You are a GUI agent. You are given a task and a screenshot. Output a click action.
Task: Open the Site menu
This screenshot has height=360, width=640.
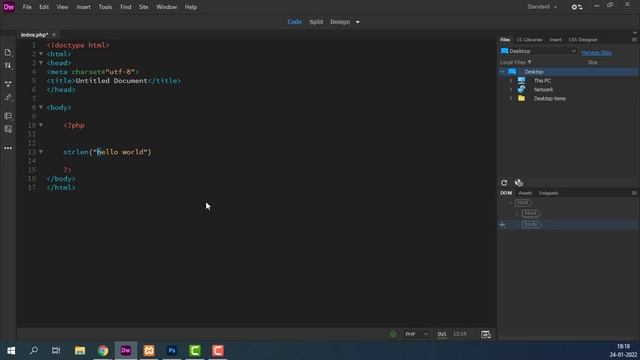(143, 7)
